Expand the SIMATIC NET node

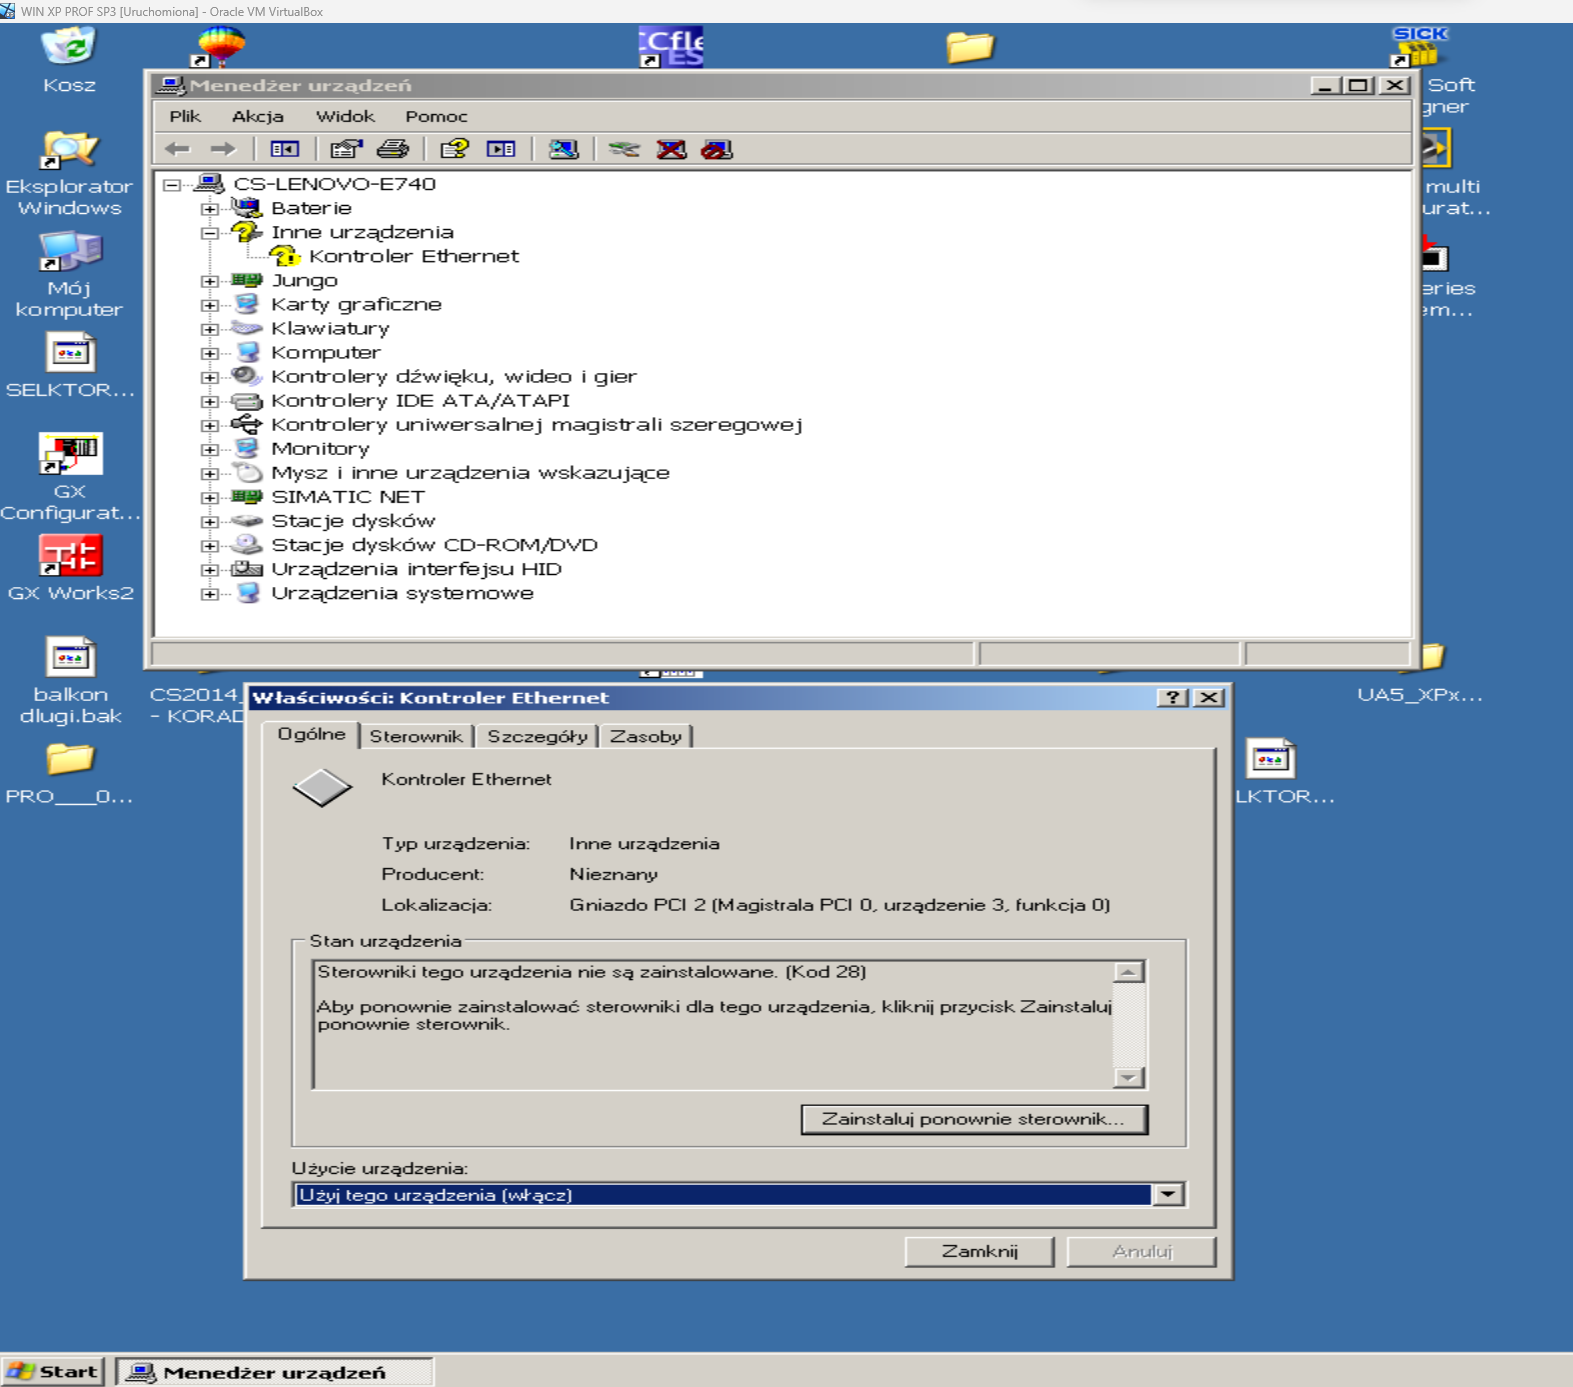point(209,497)
